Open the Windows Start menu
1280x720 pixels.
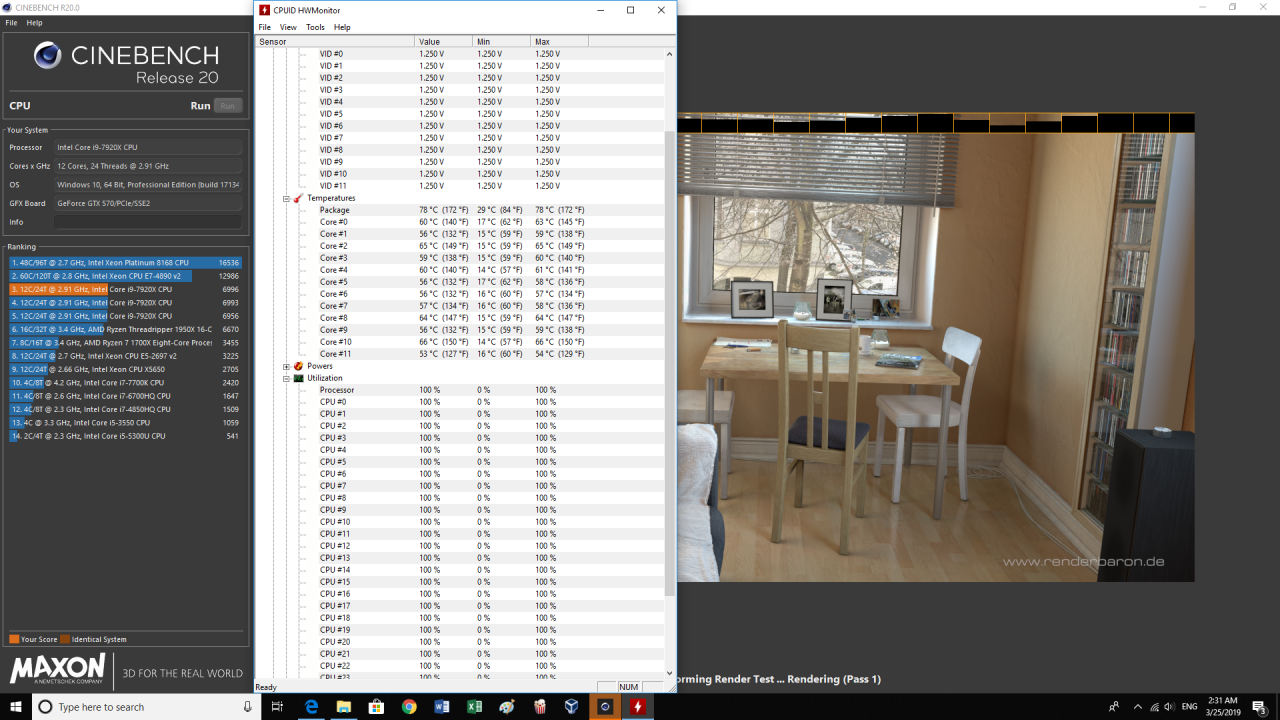coord(16,707)
